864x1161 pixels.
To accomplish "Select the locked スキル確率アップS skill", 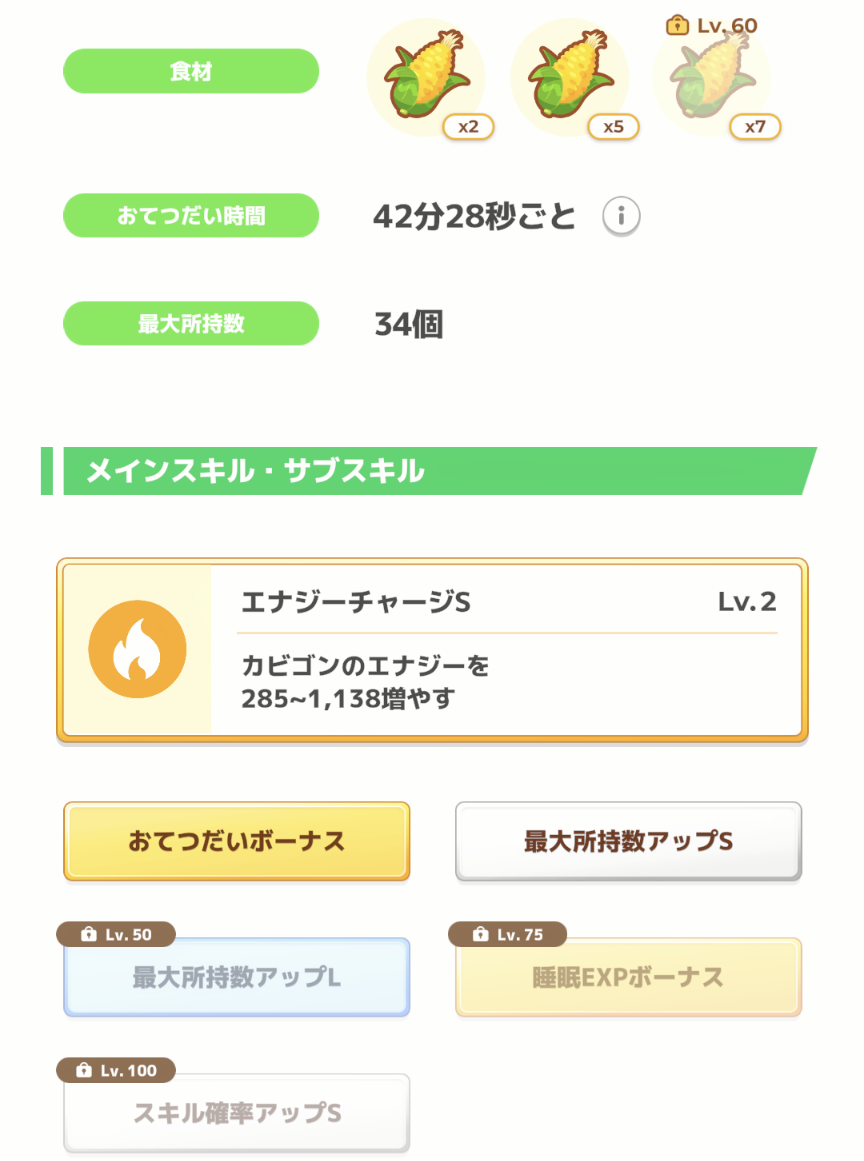I will pos(237,1112).
